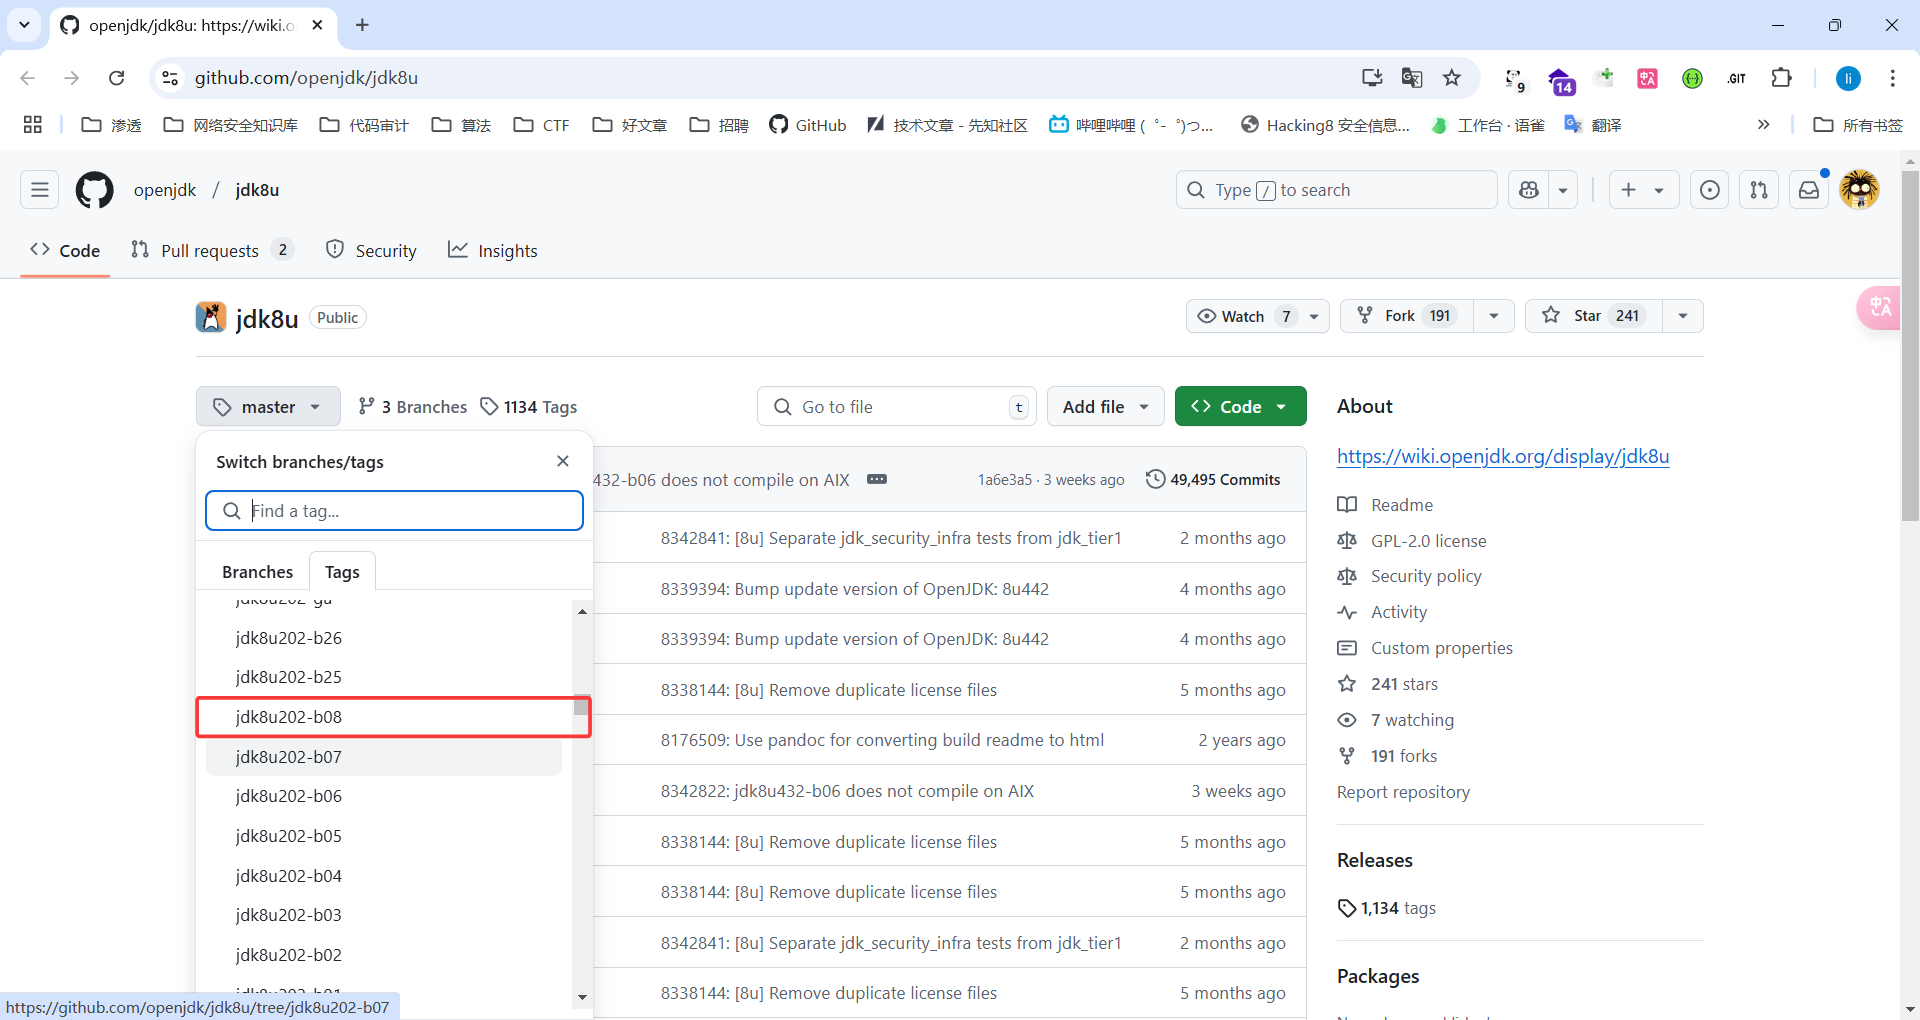Open the Copilot chat icon
This screenshot has width=1920, height=1020.
(1529, 190)
